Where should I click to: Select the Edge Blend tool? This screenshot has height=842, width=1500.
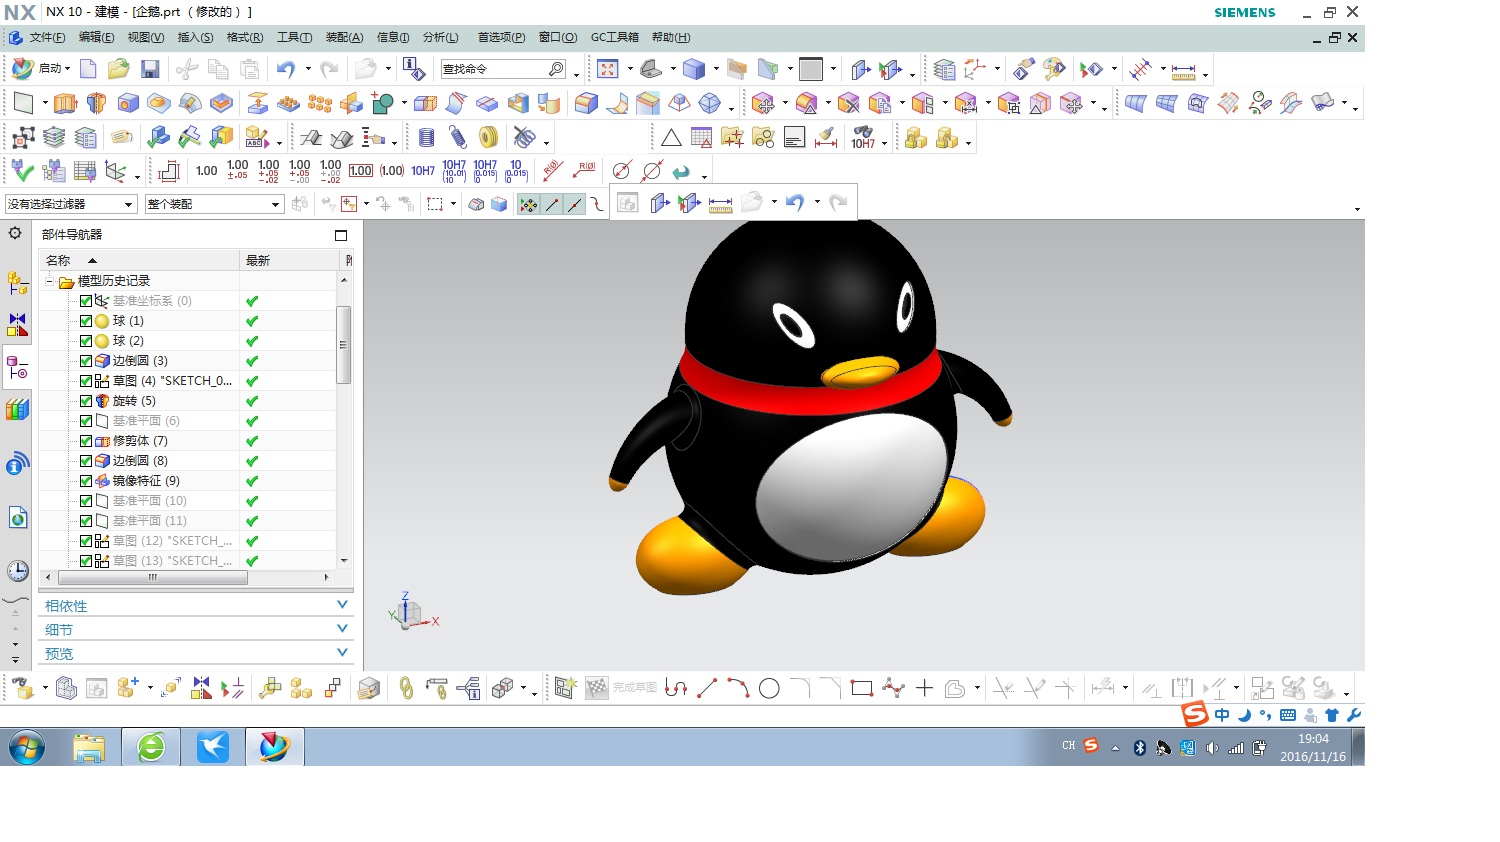[x=587, y=103]
